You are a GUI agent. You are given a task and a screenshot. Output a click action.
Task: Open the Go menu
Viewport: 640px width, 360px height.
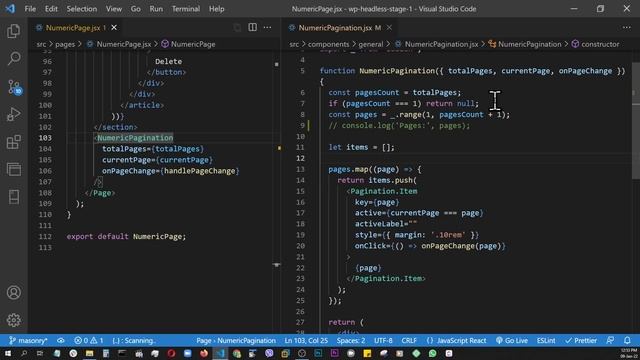tap(136, 9)
